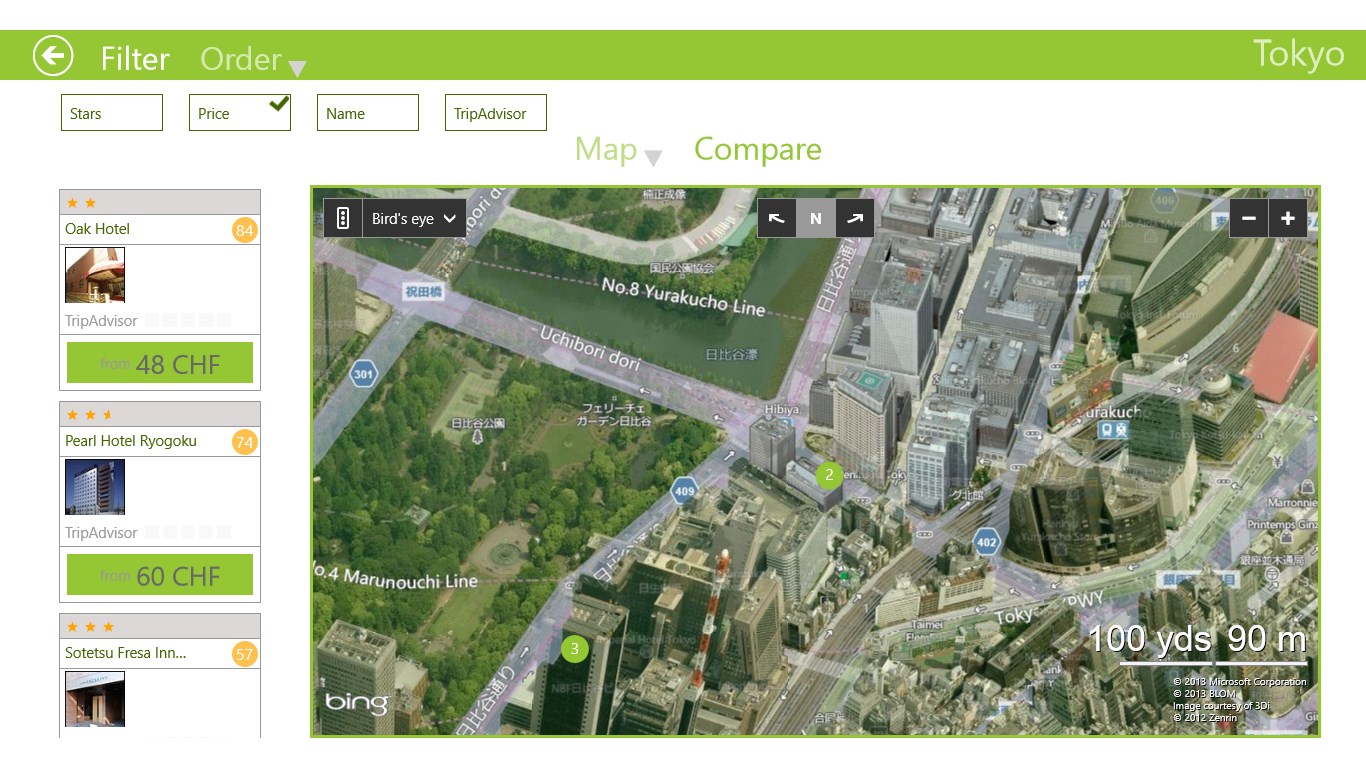Screen dimensions: 1366x768
Task: Enable the TripAdvisor sort option
Action: (495, 113)
